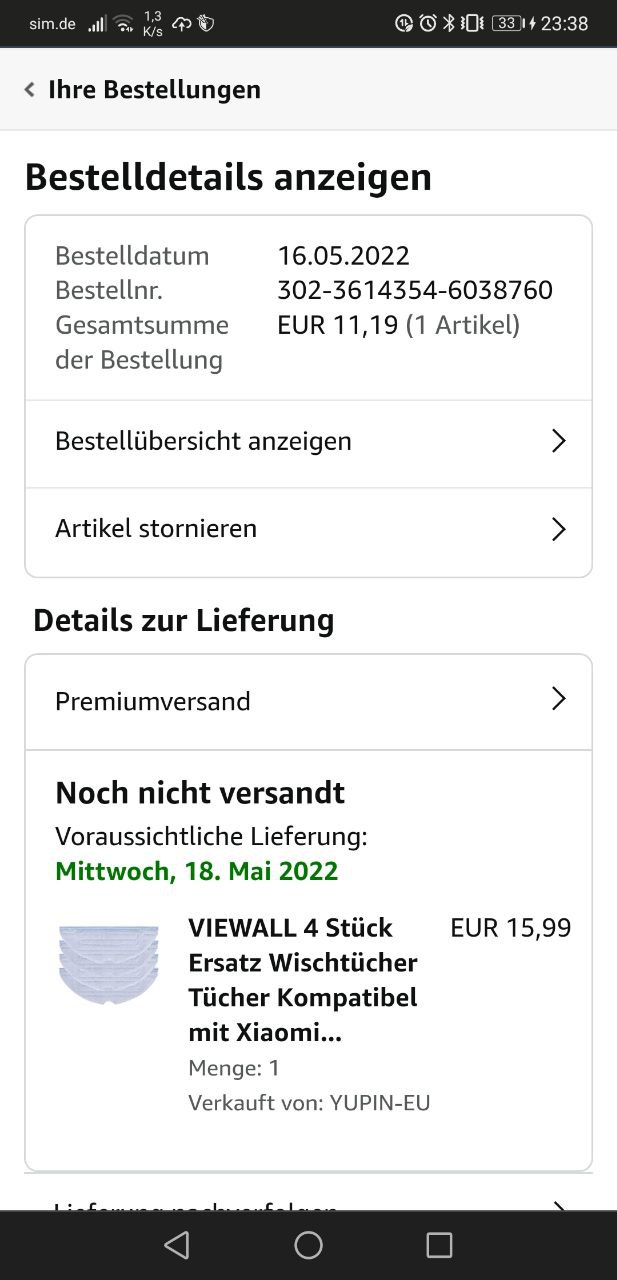The height and width of the screenshot is (1280, 617).
Task: Expand Premiumversand chevron
Action: 559,699
